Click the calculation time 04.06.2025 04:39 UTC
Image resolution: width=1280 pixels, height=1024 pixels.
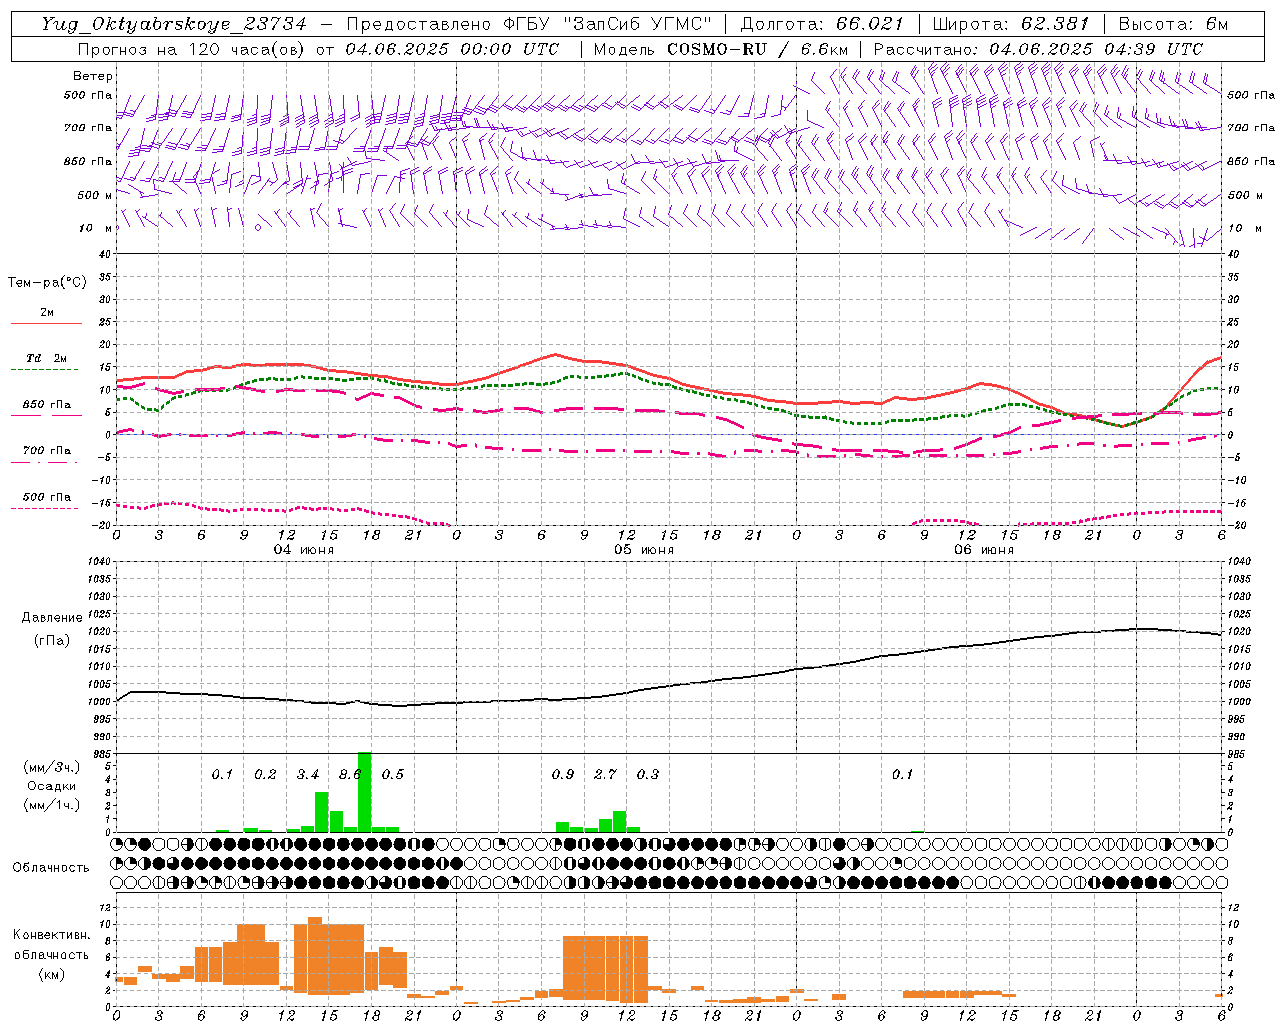(x=1096, y=49)
